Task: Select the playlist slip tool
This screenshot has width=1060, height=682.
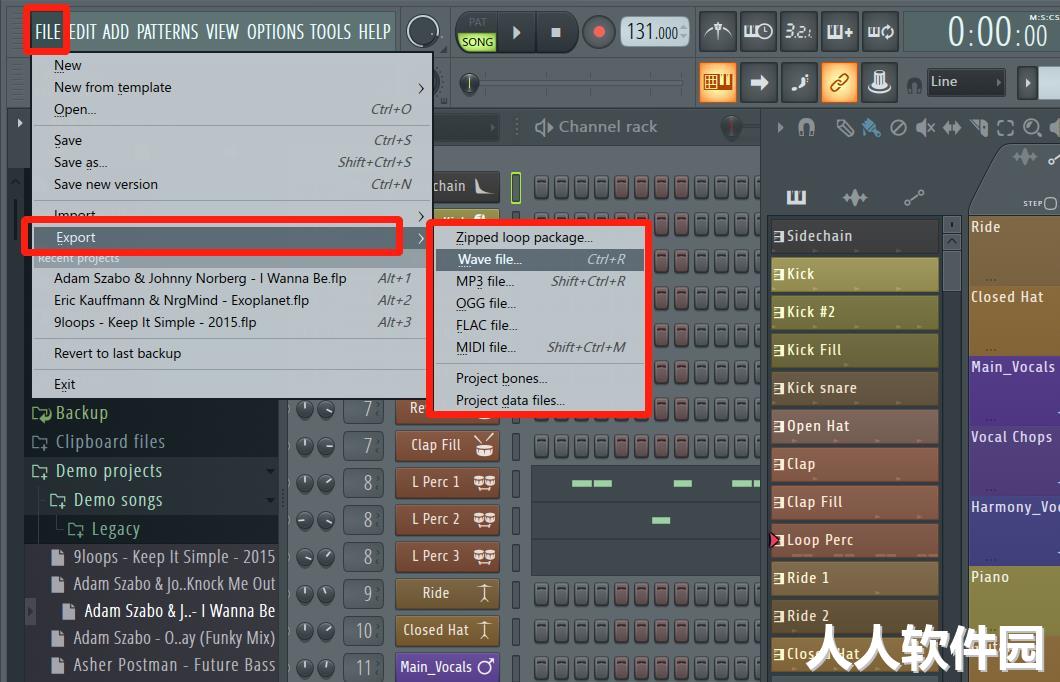Action: coord(952,127)
